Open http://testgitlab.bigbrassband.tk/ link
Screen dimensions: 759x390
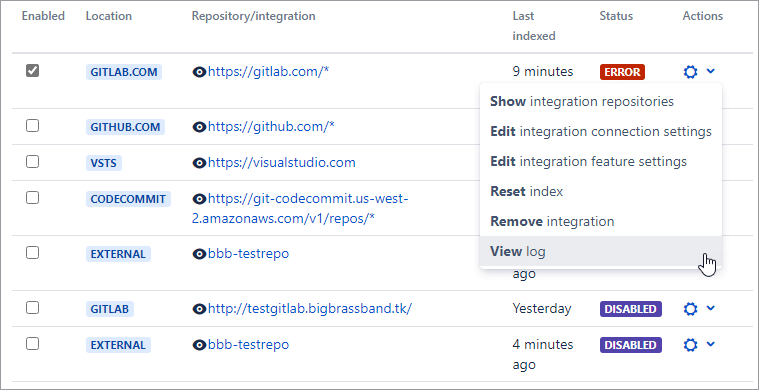(310, 308)
